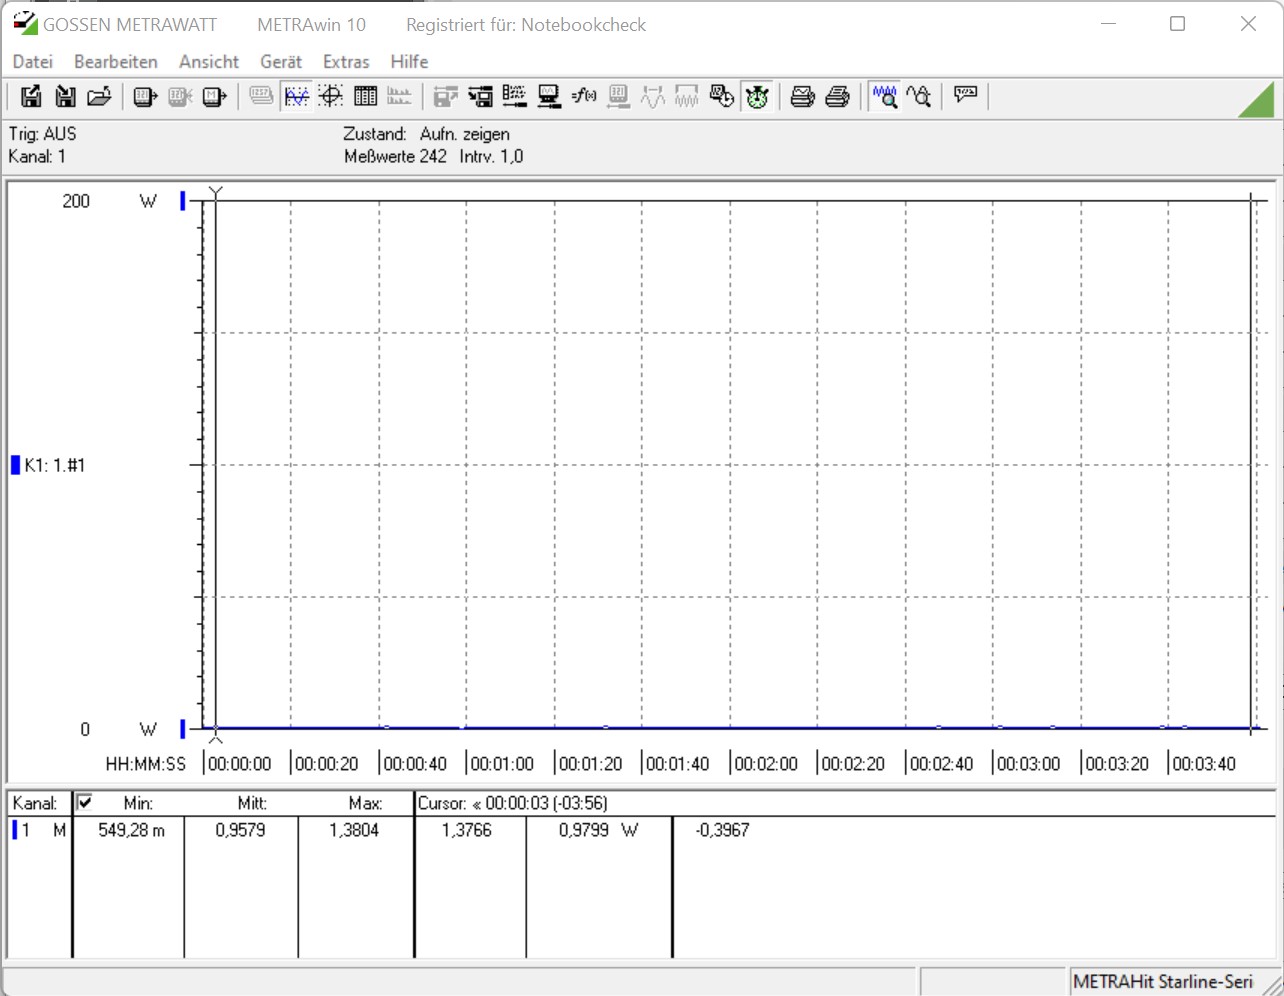Select the data table view icon
The height and width of the screenshot is (996, 1284).
click(366, 96)
